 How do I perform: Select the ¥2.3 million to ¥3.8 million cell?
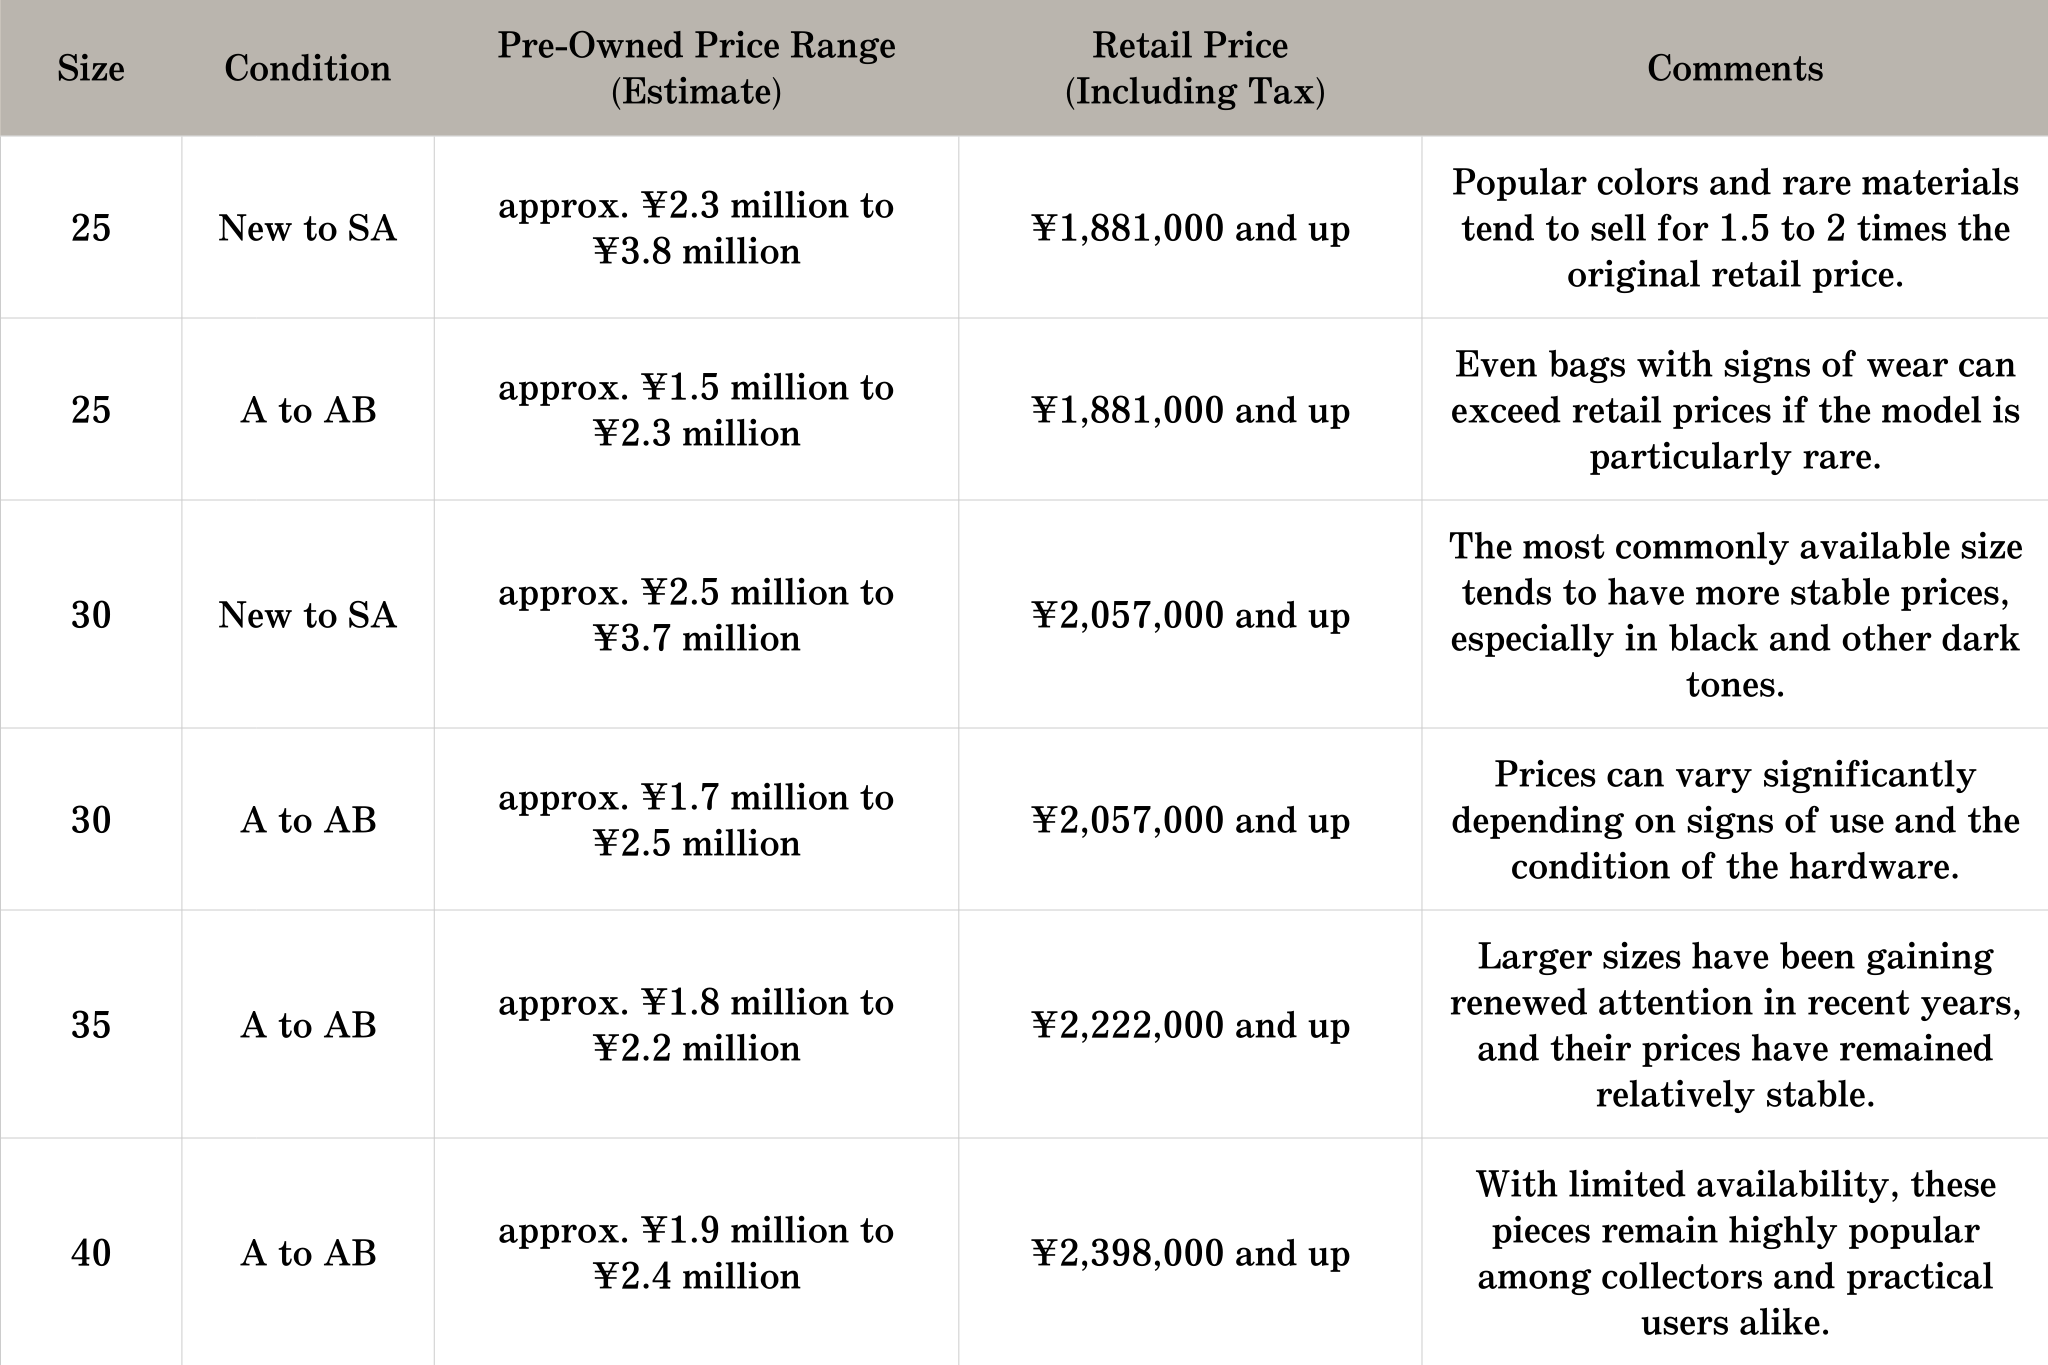[x=696, y=228]
